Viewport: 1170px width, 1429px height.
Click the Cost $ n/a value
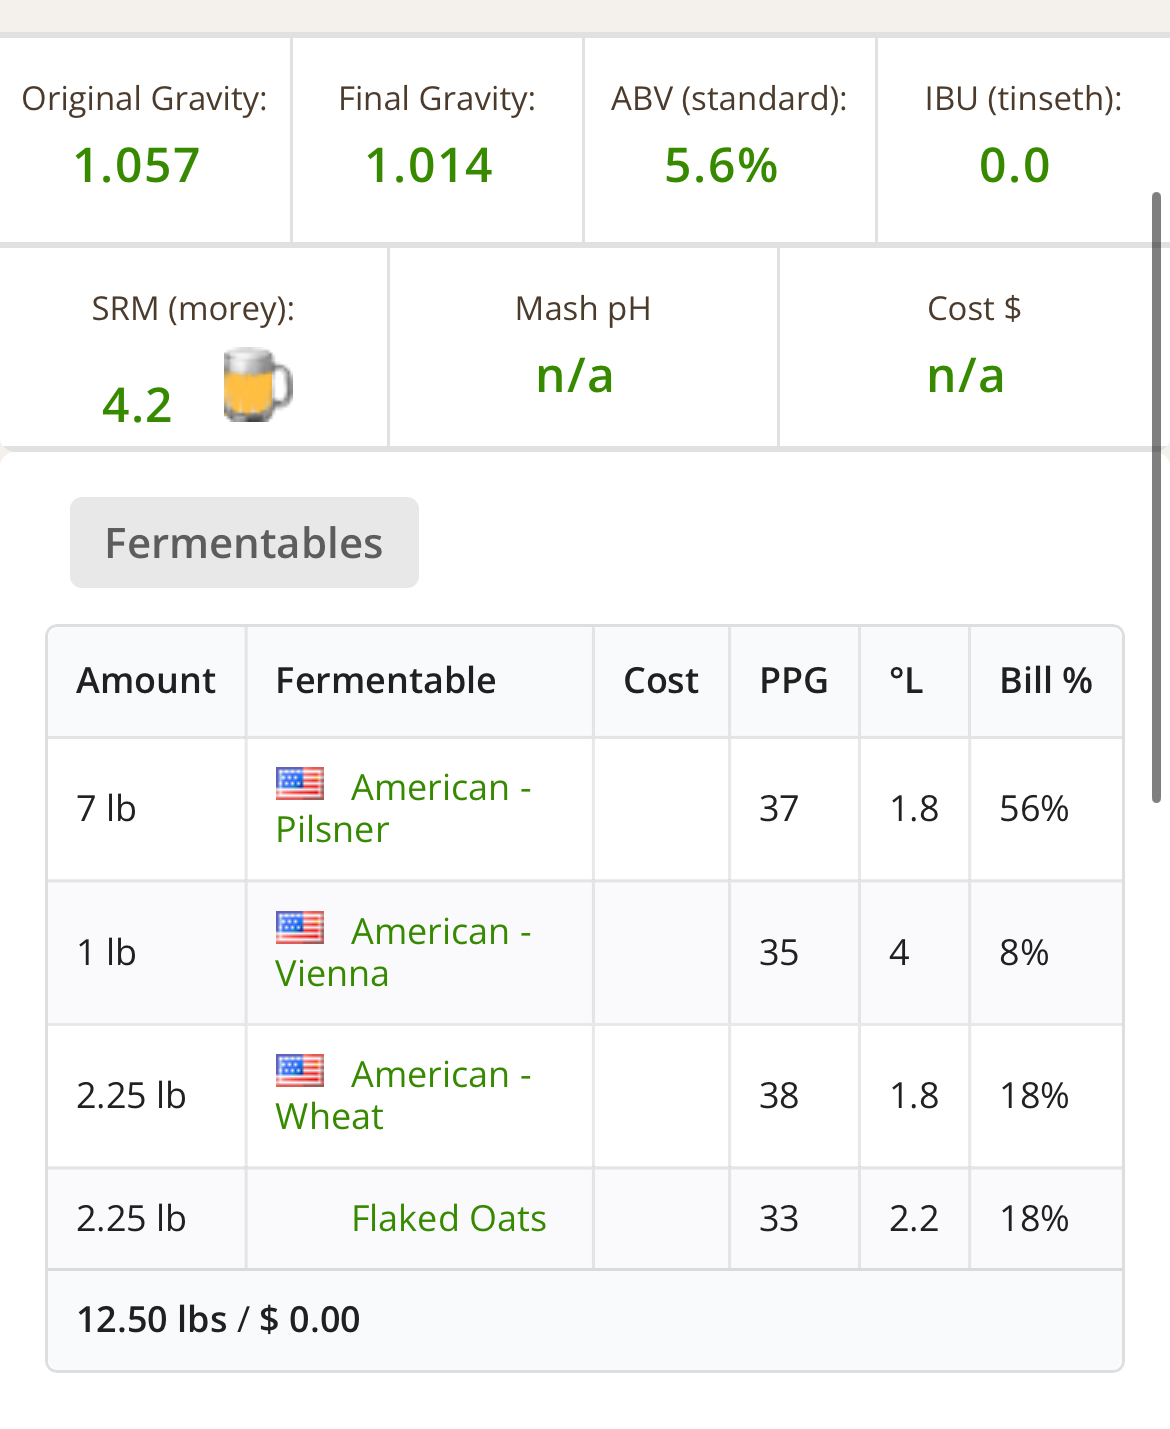tap(965, 376)
